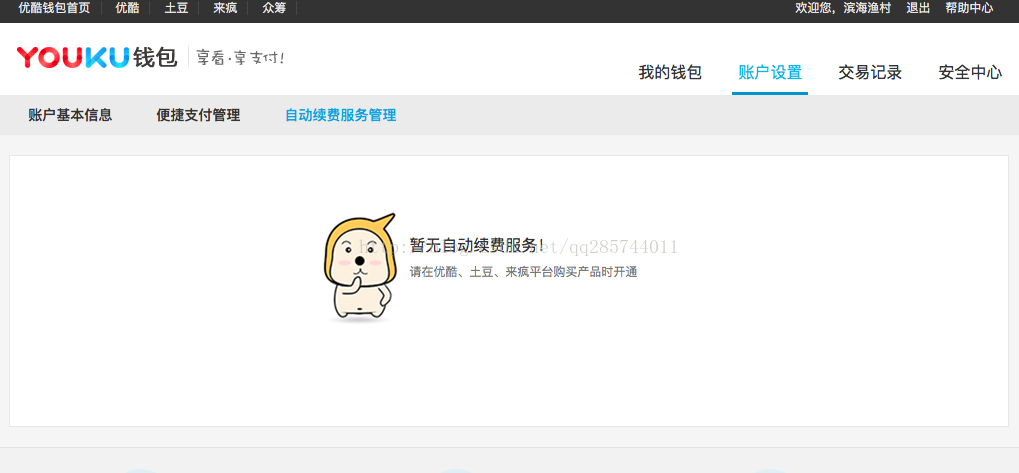This screenshot has height=473, width=1019.
Task: Switch to 我的钱包 tab
Action: [670, 72]
